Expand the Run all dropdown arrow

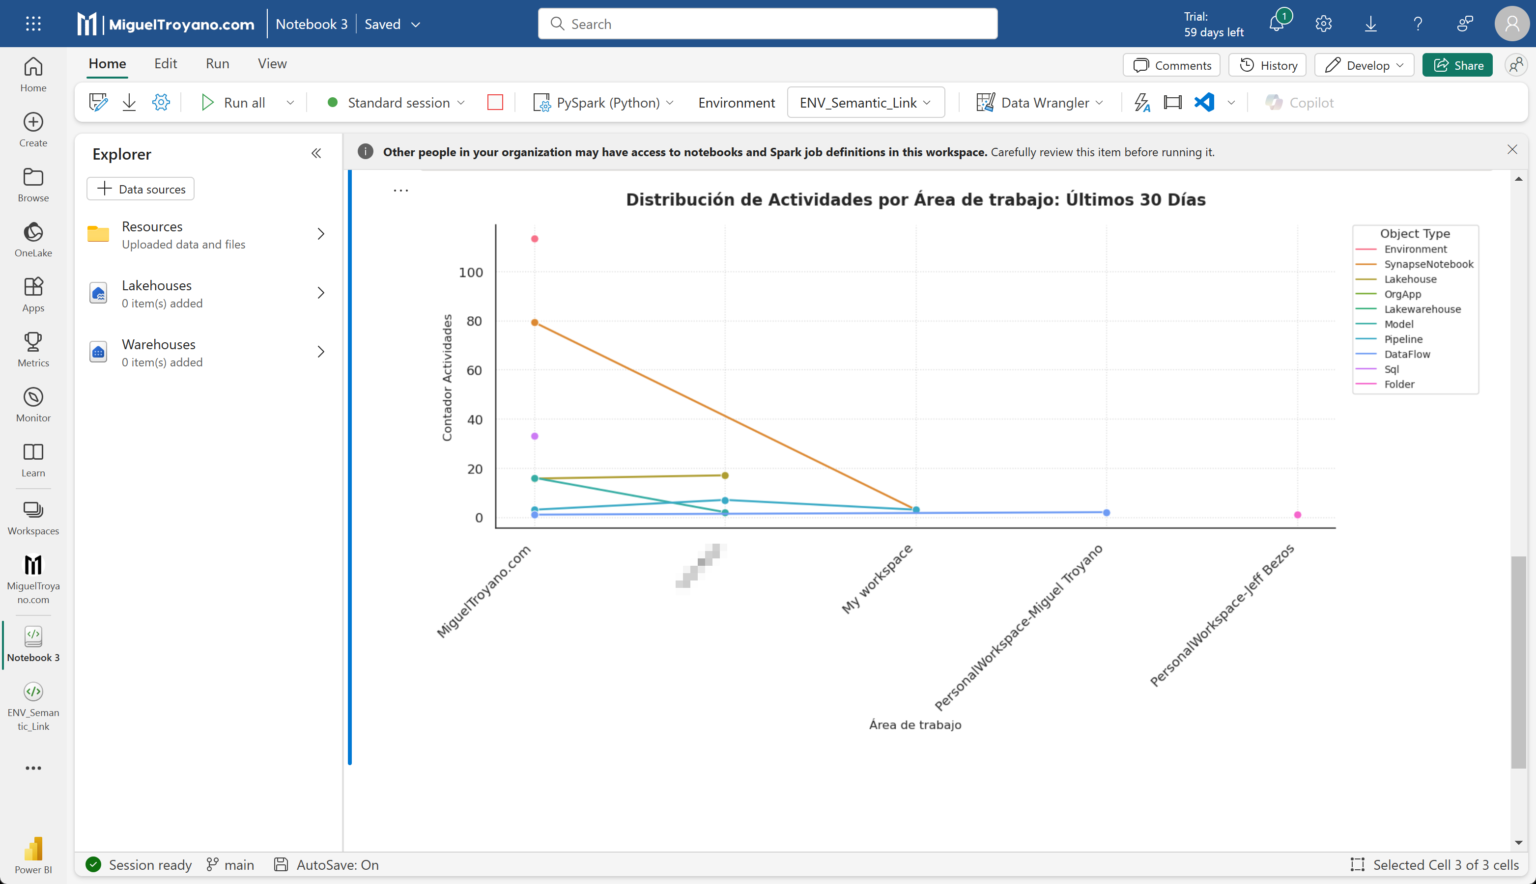coord(290,102)
